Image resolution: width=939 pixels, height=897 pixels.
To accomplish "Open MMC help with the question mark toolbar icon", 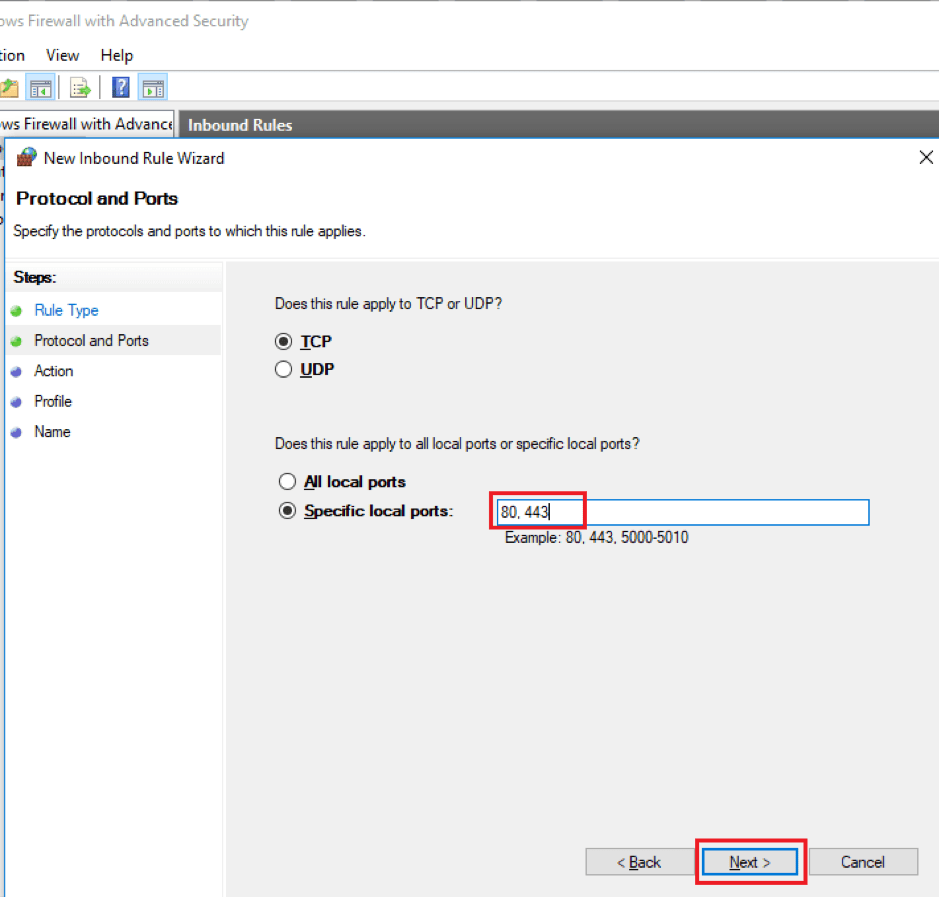I will click(x=120, y=87).
